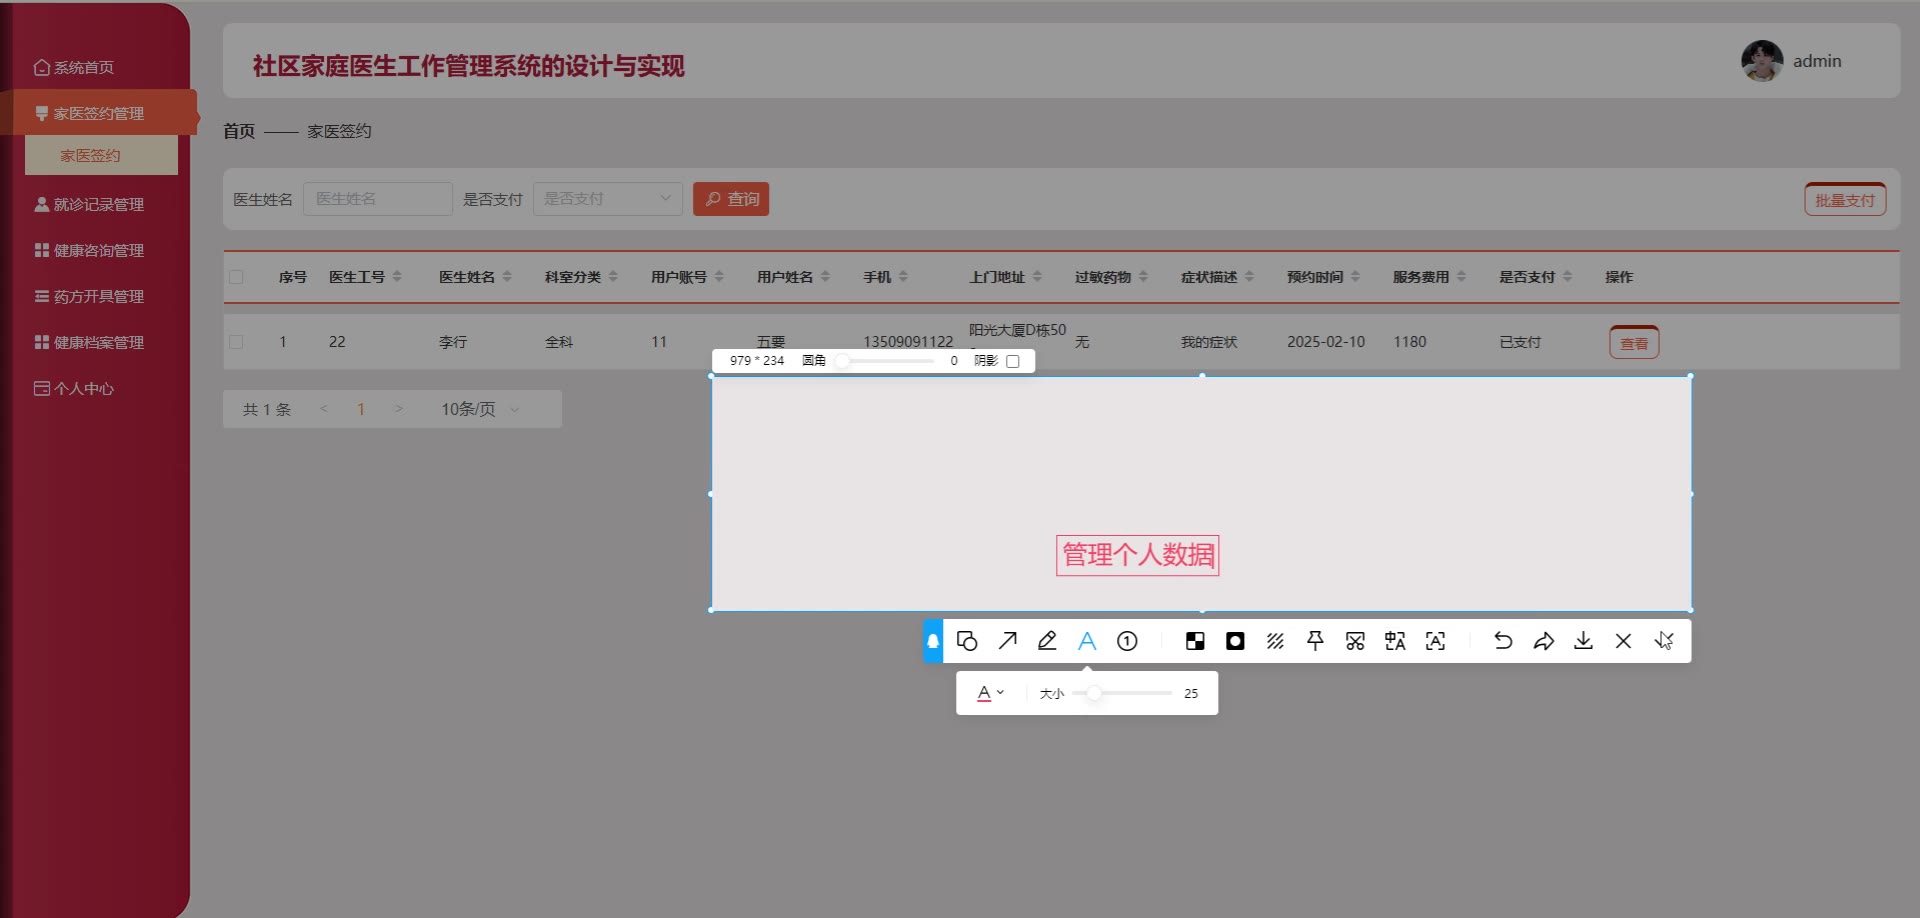Click the scissors long-screenshot icon

point(1355,641)
